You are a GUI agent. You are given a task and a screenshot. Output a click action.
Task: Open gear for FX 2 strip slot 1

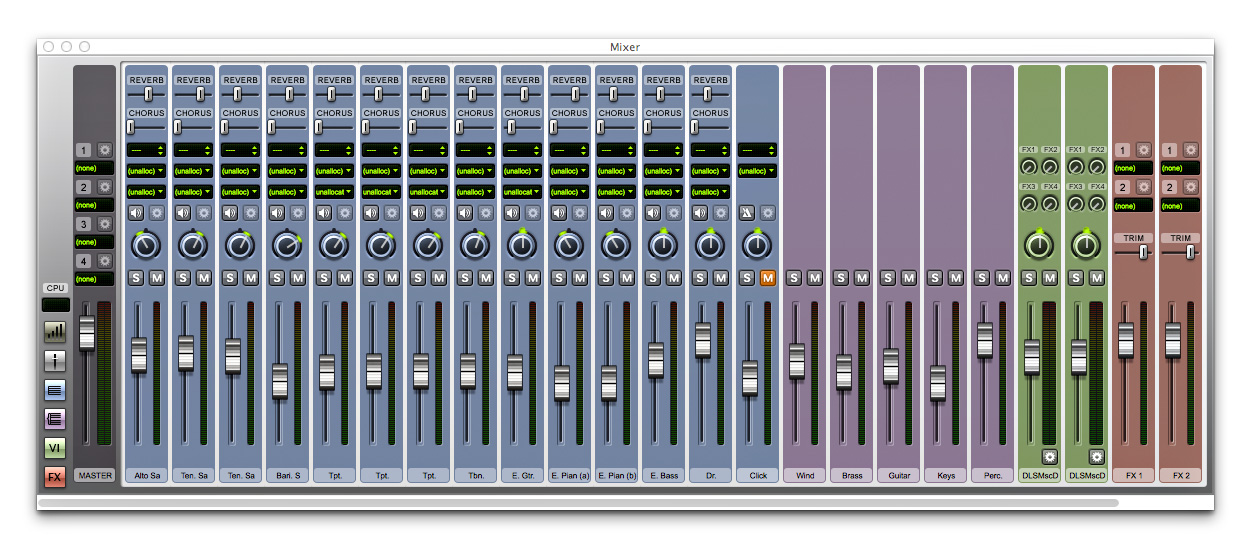point(1191,150)
